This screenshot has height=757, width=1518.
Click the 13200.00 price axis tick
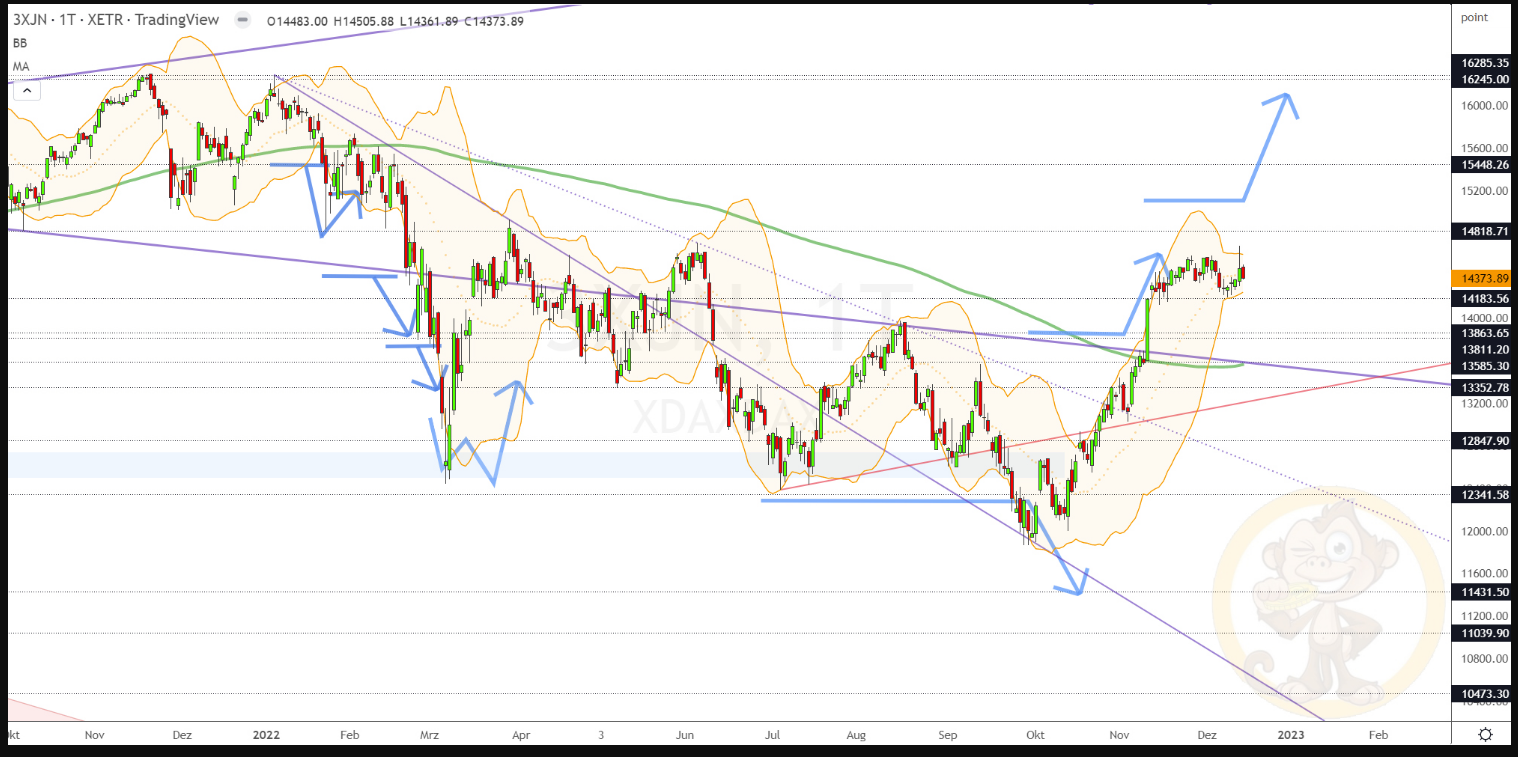pos(1484,404)
